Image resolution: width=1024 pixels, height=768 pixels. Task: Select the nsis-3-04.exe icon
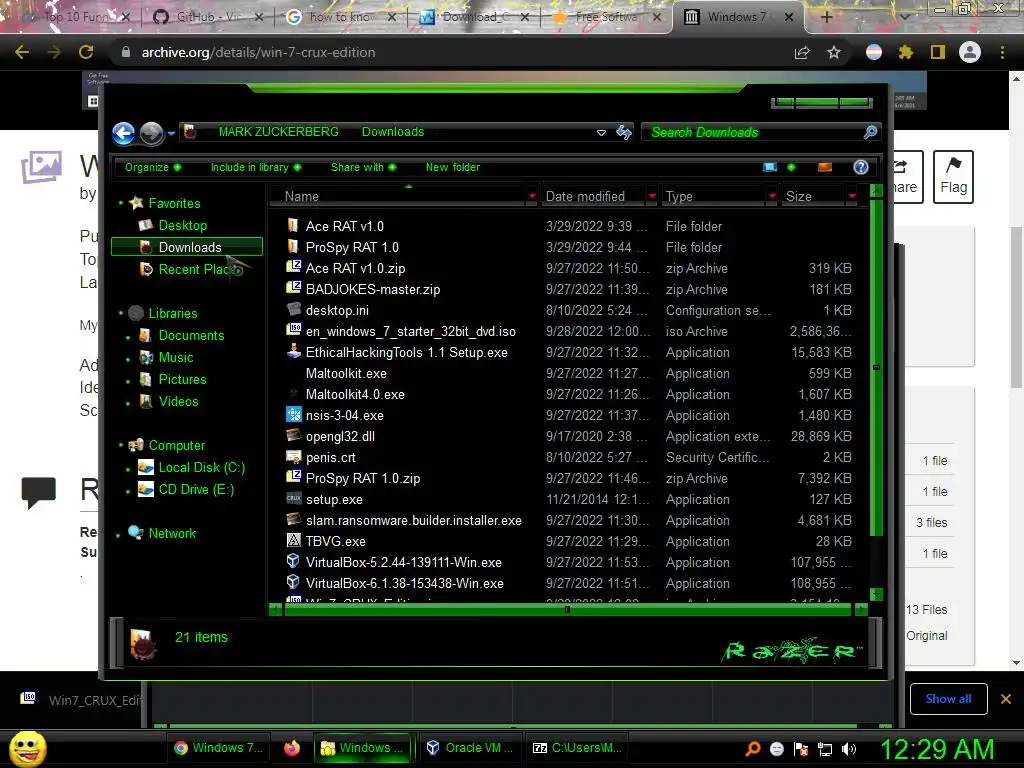[x=293, y=415]
